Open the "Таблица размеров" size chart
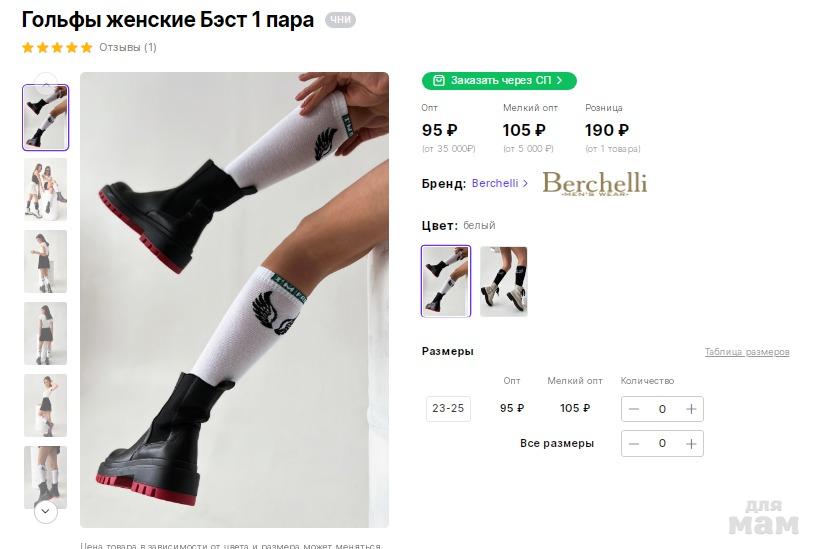The image size is (814, 549). 746,352
